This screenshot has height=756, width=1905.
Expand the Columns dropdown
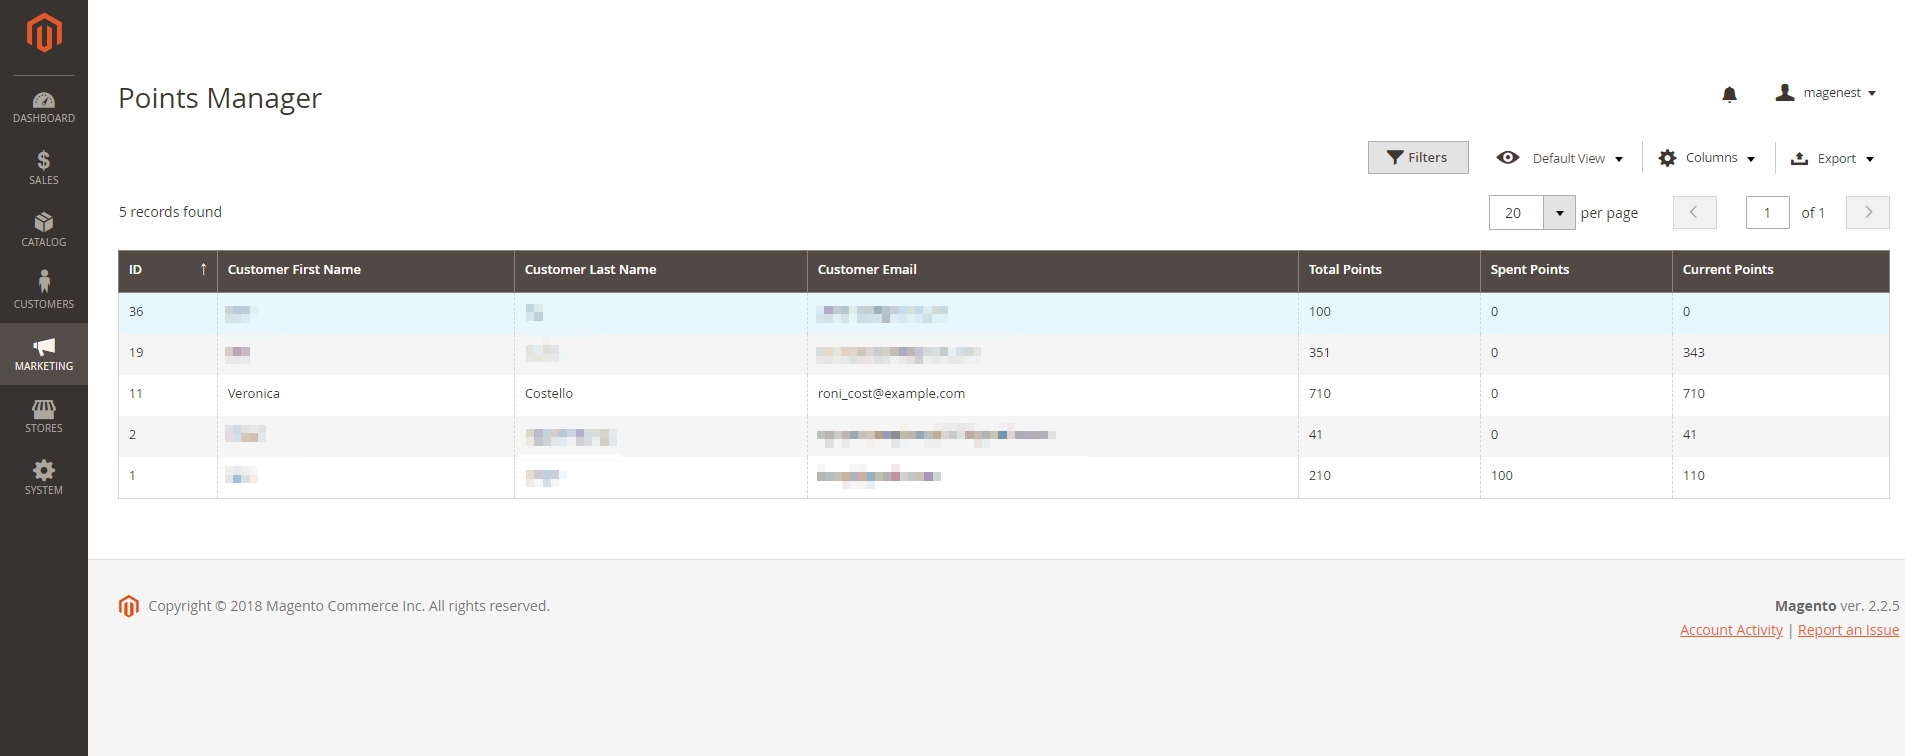1707,158
